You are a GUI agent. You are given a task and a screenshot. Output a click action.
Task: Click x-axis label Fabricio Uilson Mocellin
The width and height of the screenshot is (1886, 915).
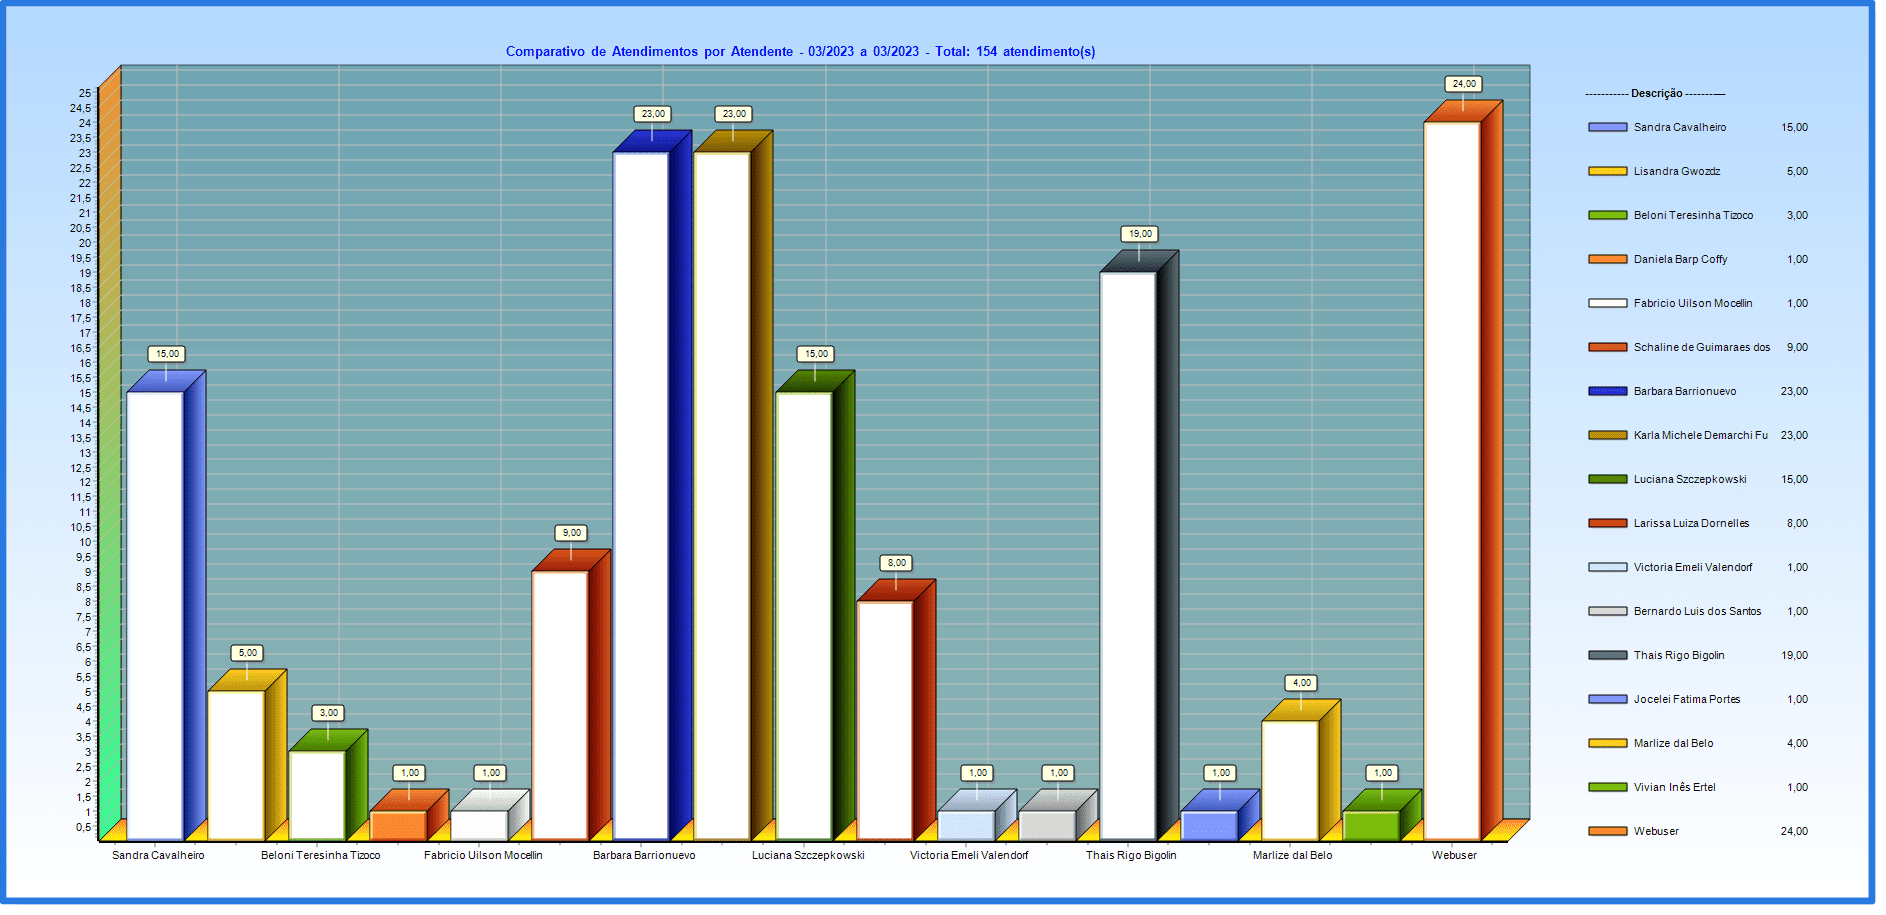[x=483, y=856]
